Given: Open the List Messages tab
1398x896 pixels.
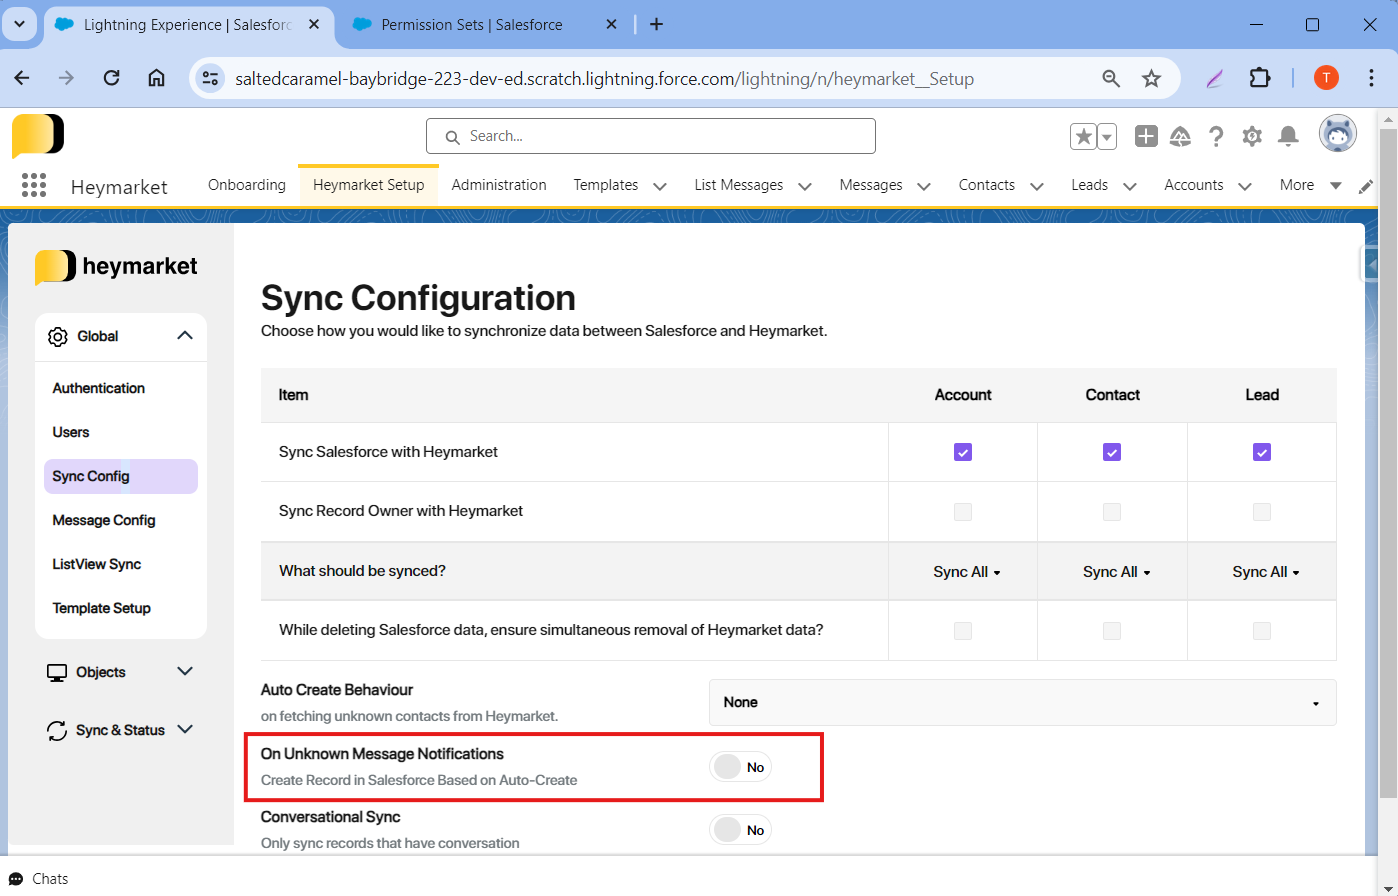Looking at the screenshot, I should [739, 185].
